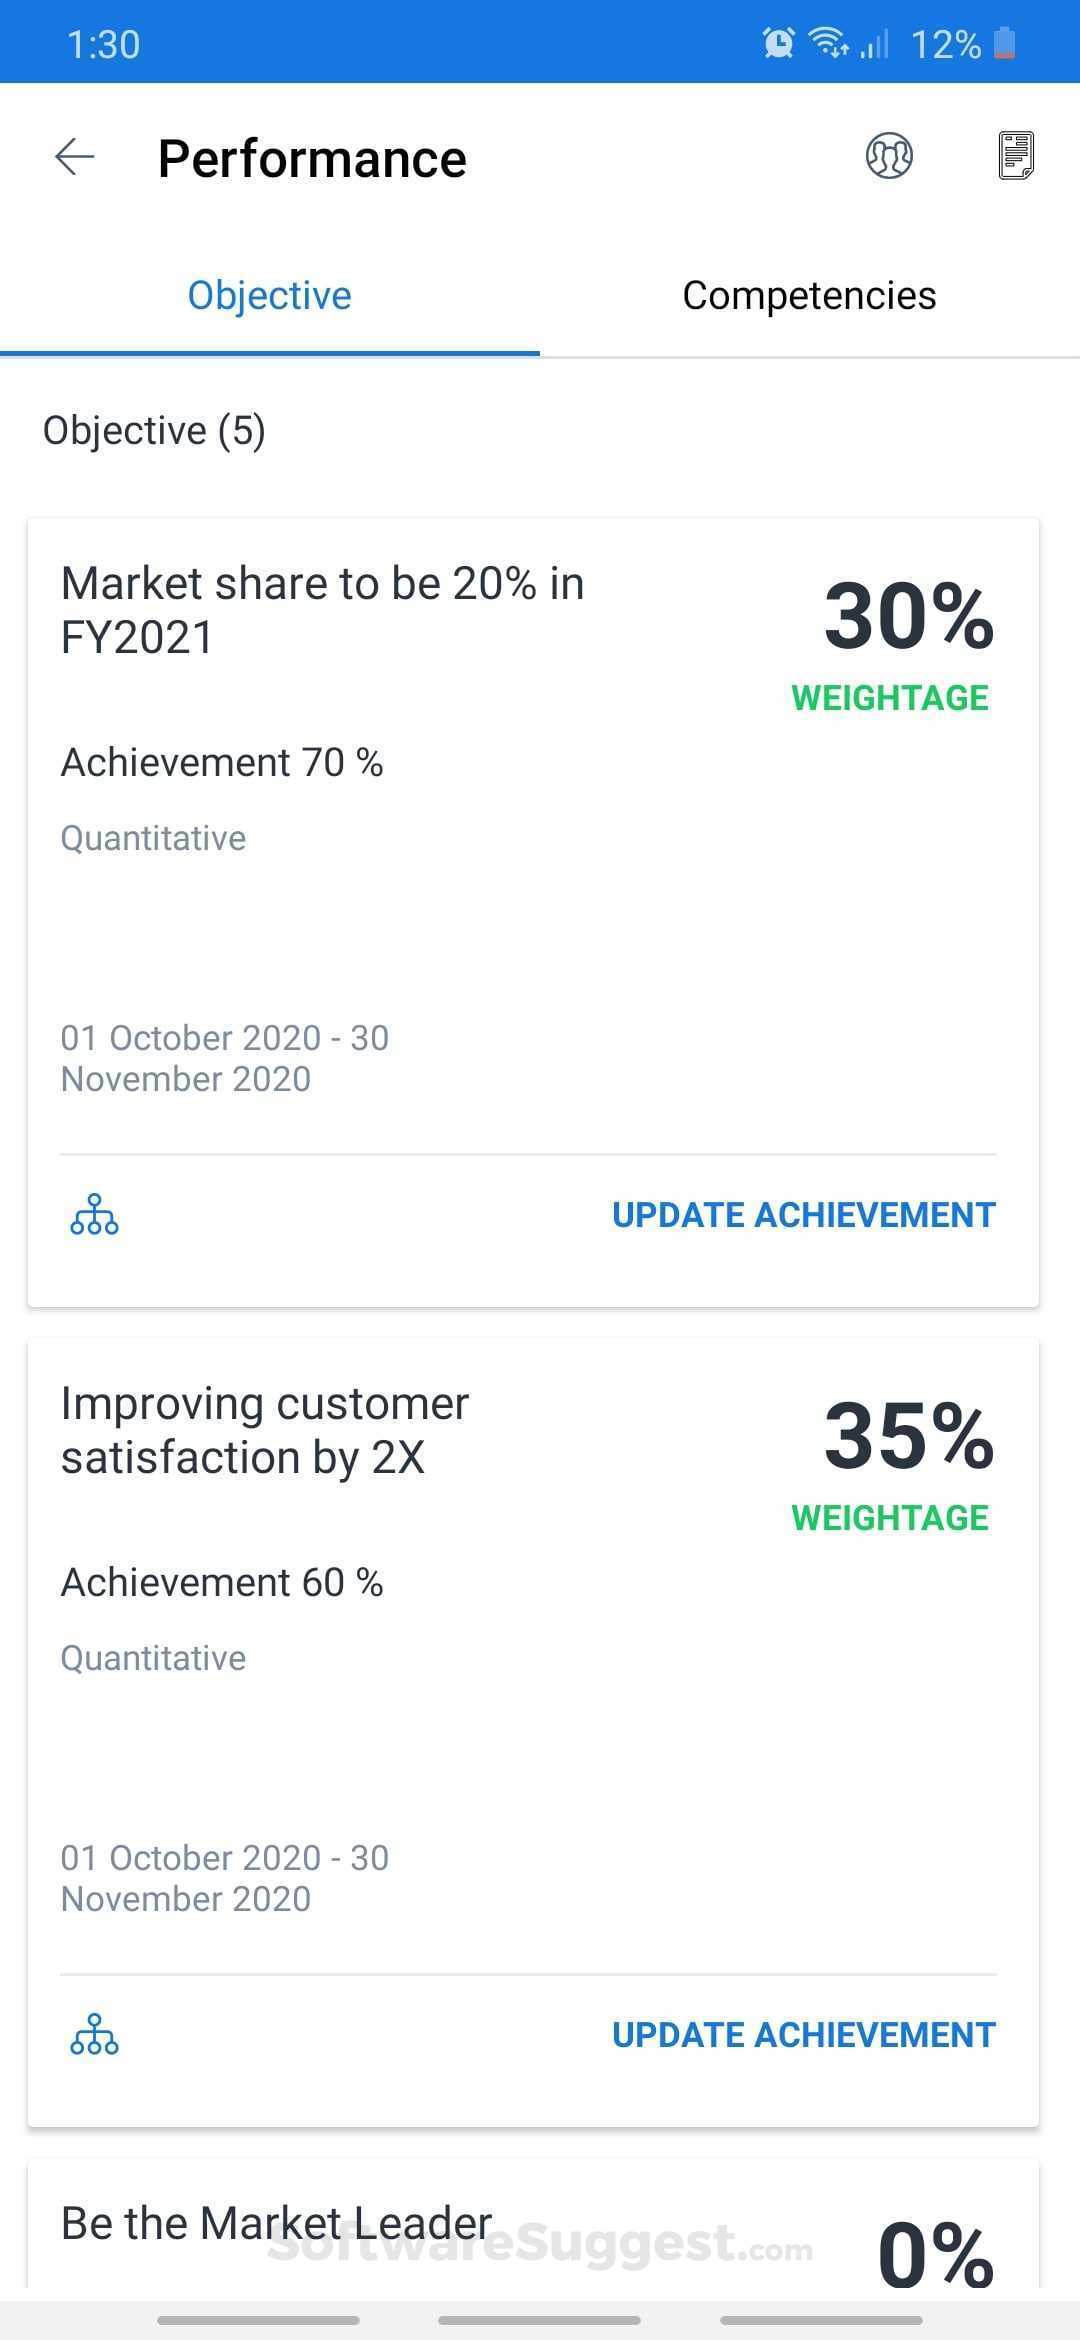Open the report document icon top right
Image resolution: width=1080 pixels, height=2340 pixels.
[1017, 156]
